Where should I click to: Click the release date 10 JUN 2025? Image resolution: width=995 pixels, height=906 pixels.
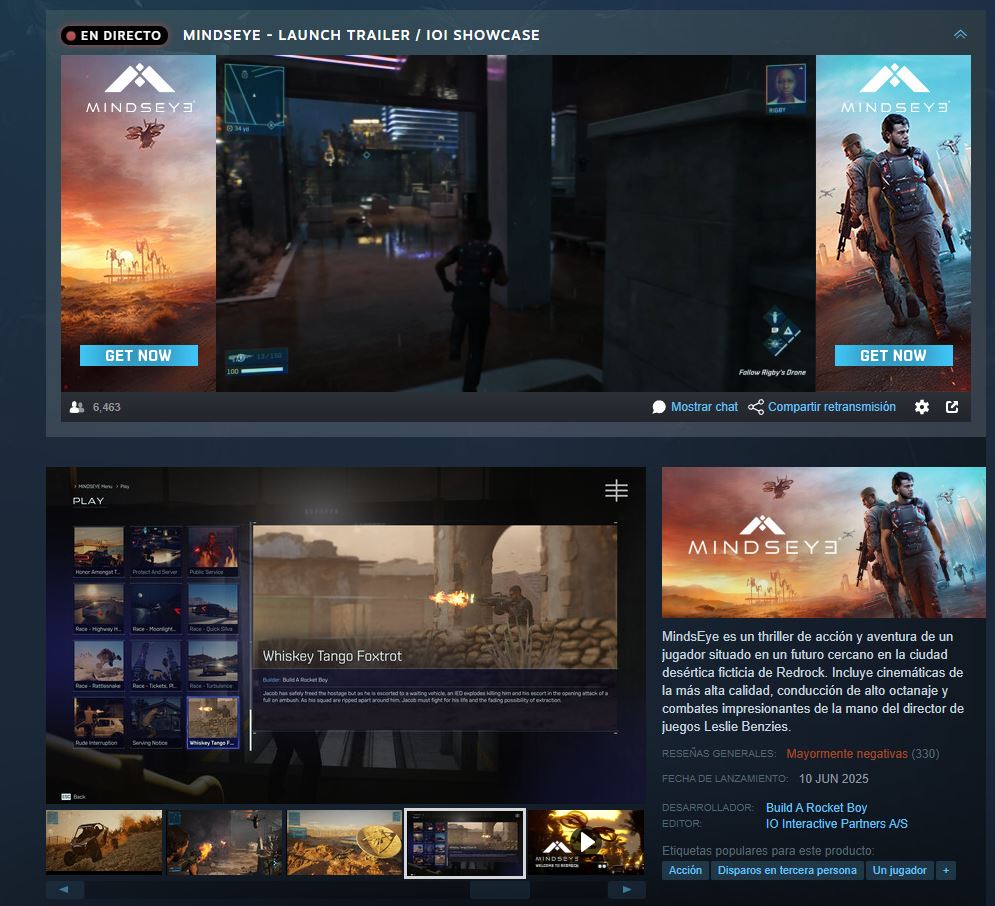click(834, 778)
